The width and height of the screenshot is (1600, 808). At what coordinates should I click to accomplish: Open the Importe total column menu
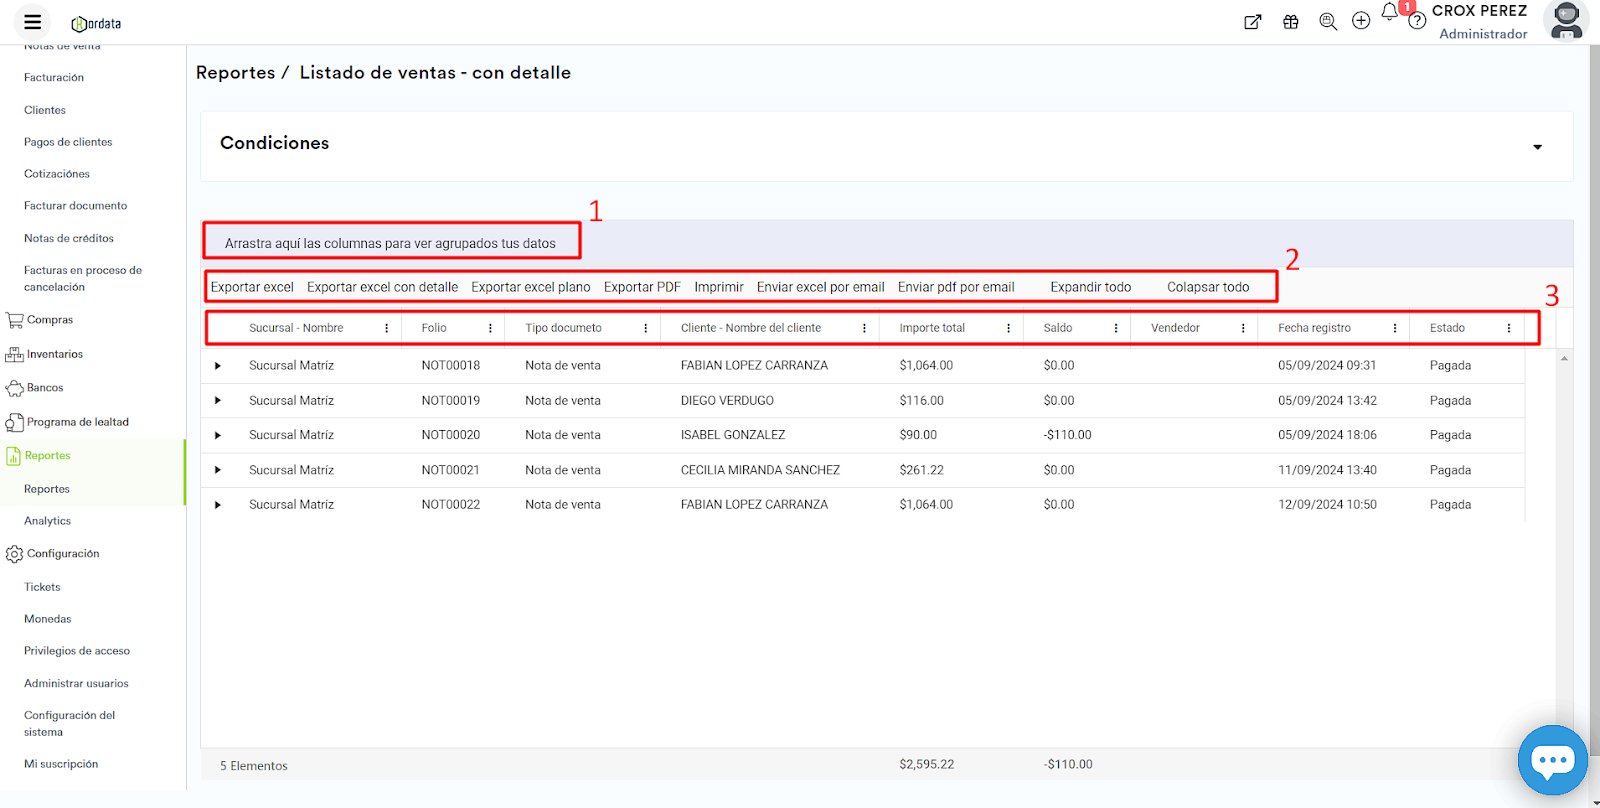1008,328
